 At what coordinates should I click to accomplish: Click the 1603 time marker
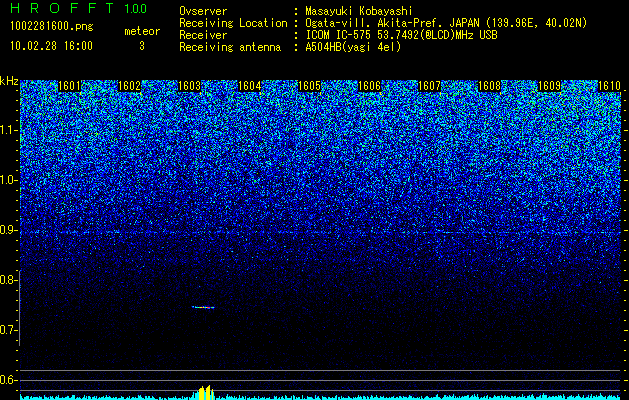click(x=189, y=86)
